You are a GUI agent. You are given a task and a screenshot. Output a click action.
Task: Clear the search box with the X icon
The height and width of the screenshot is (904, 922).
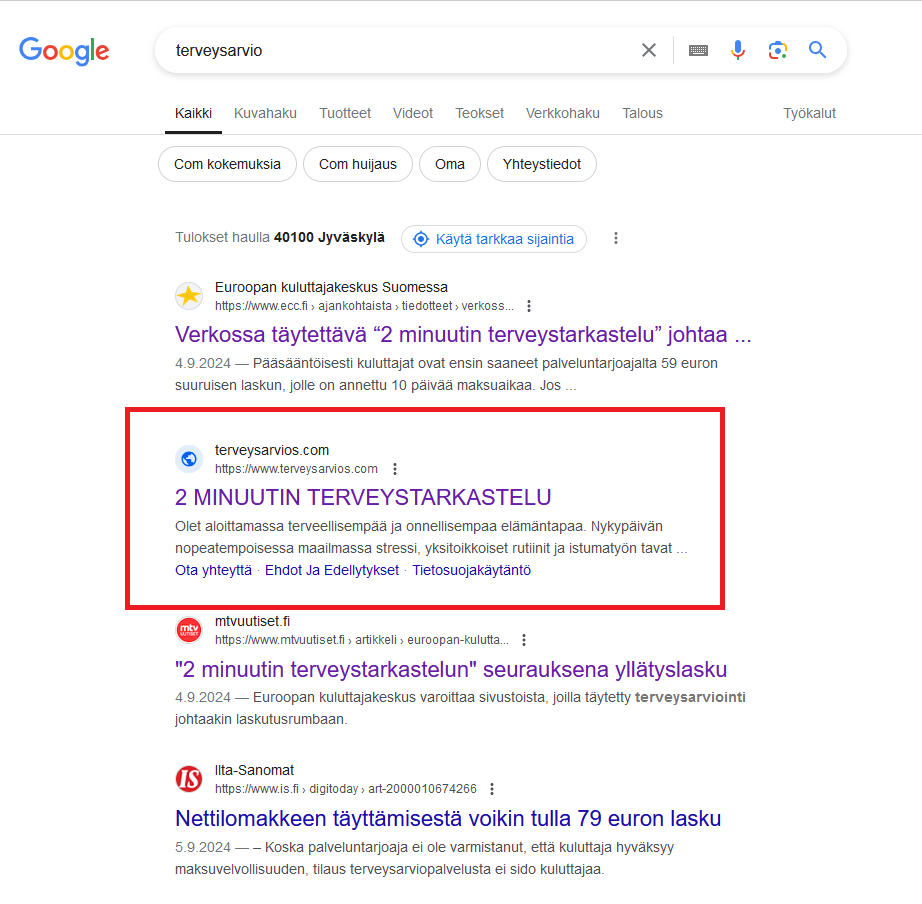click(649, 51)
